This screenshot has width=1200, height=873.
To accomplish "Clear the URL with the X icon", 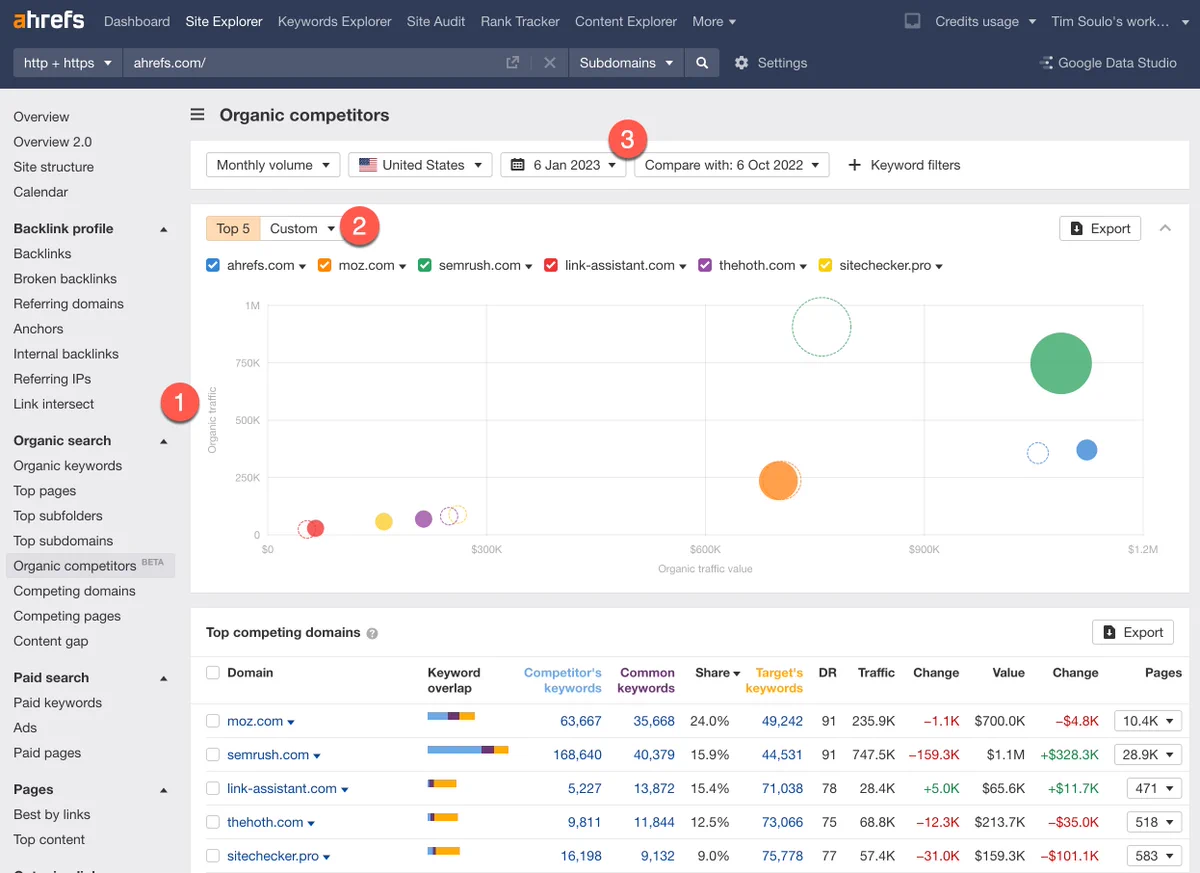I will point(549,63).
